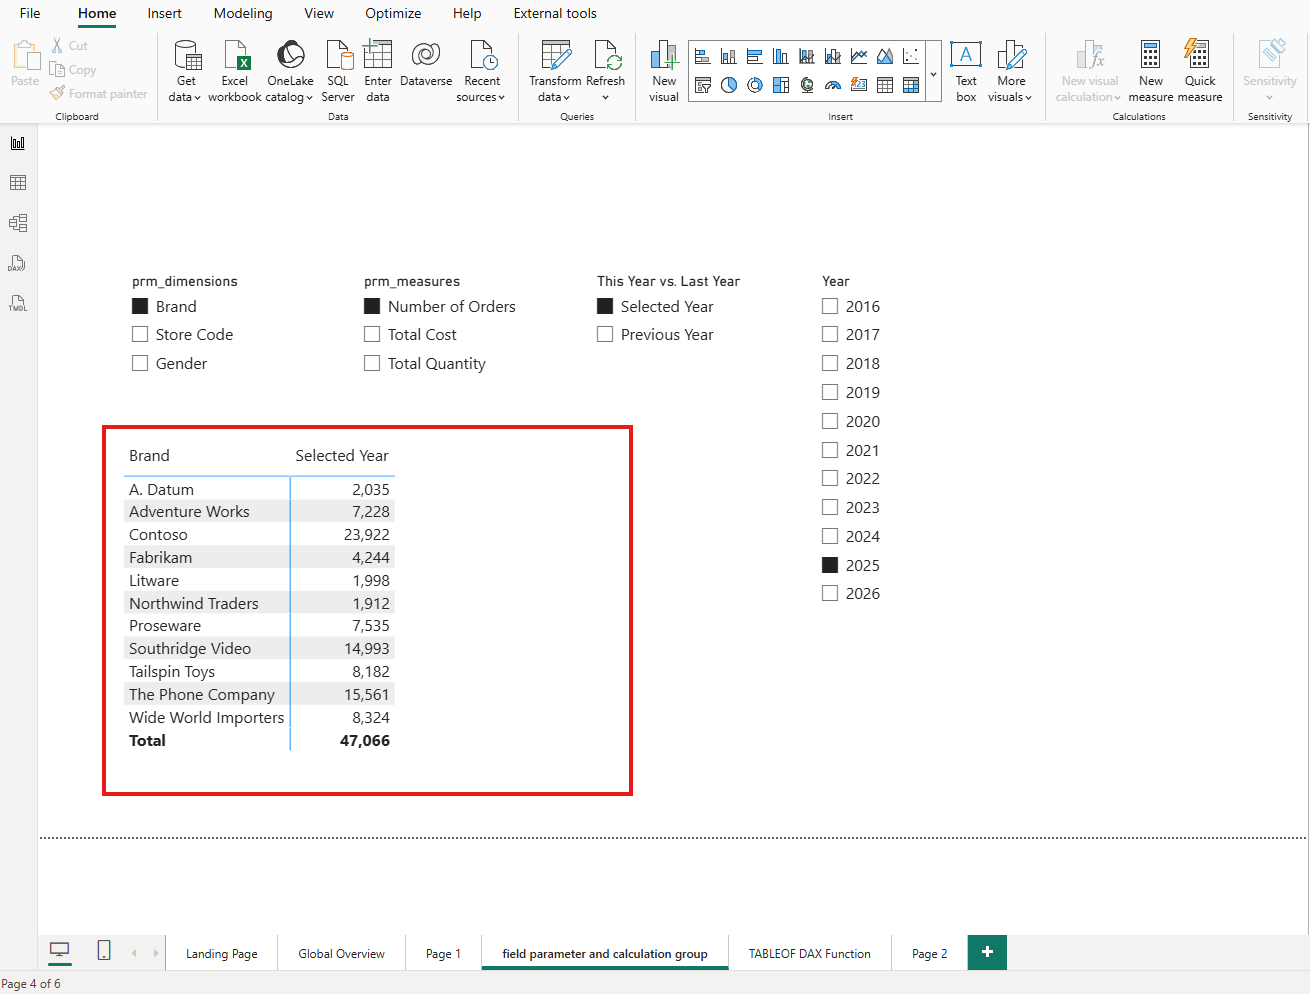
Task: Select year 2016 in Year slicer
Action: click(x=830, y=306)
